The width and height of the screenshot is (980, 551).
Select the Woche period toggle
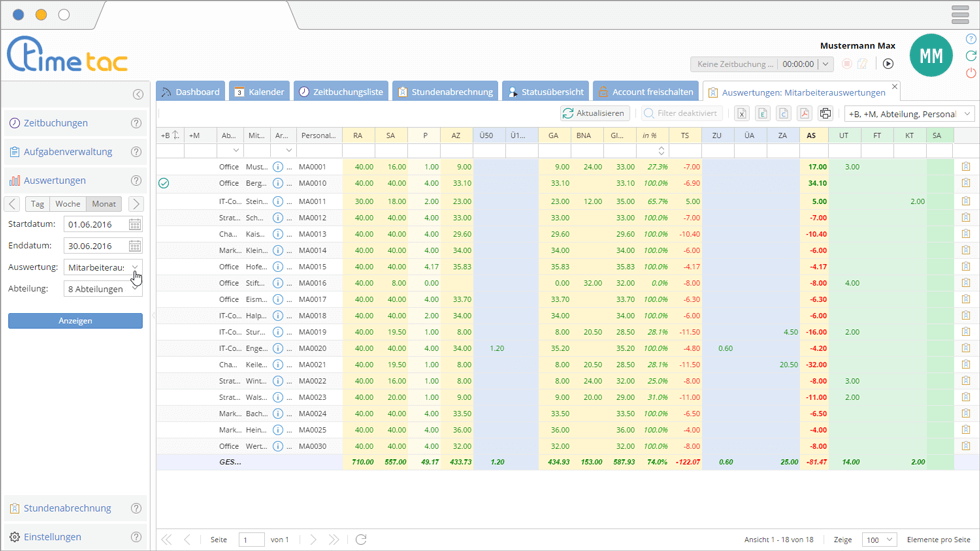pos(68,204)
